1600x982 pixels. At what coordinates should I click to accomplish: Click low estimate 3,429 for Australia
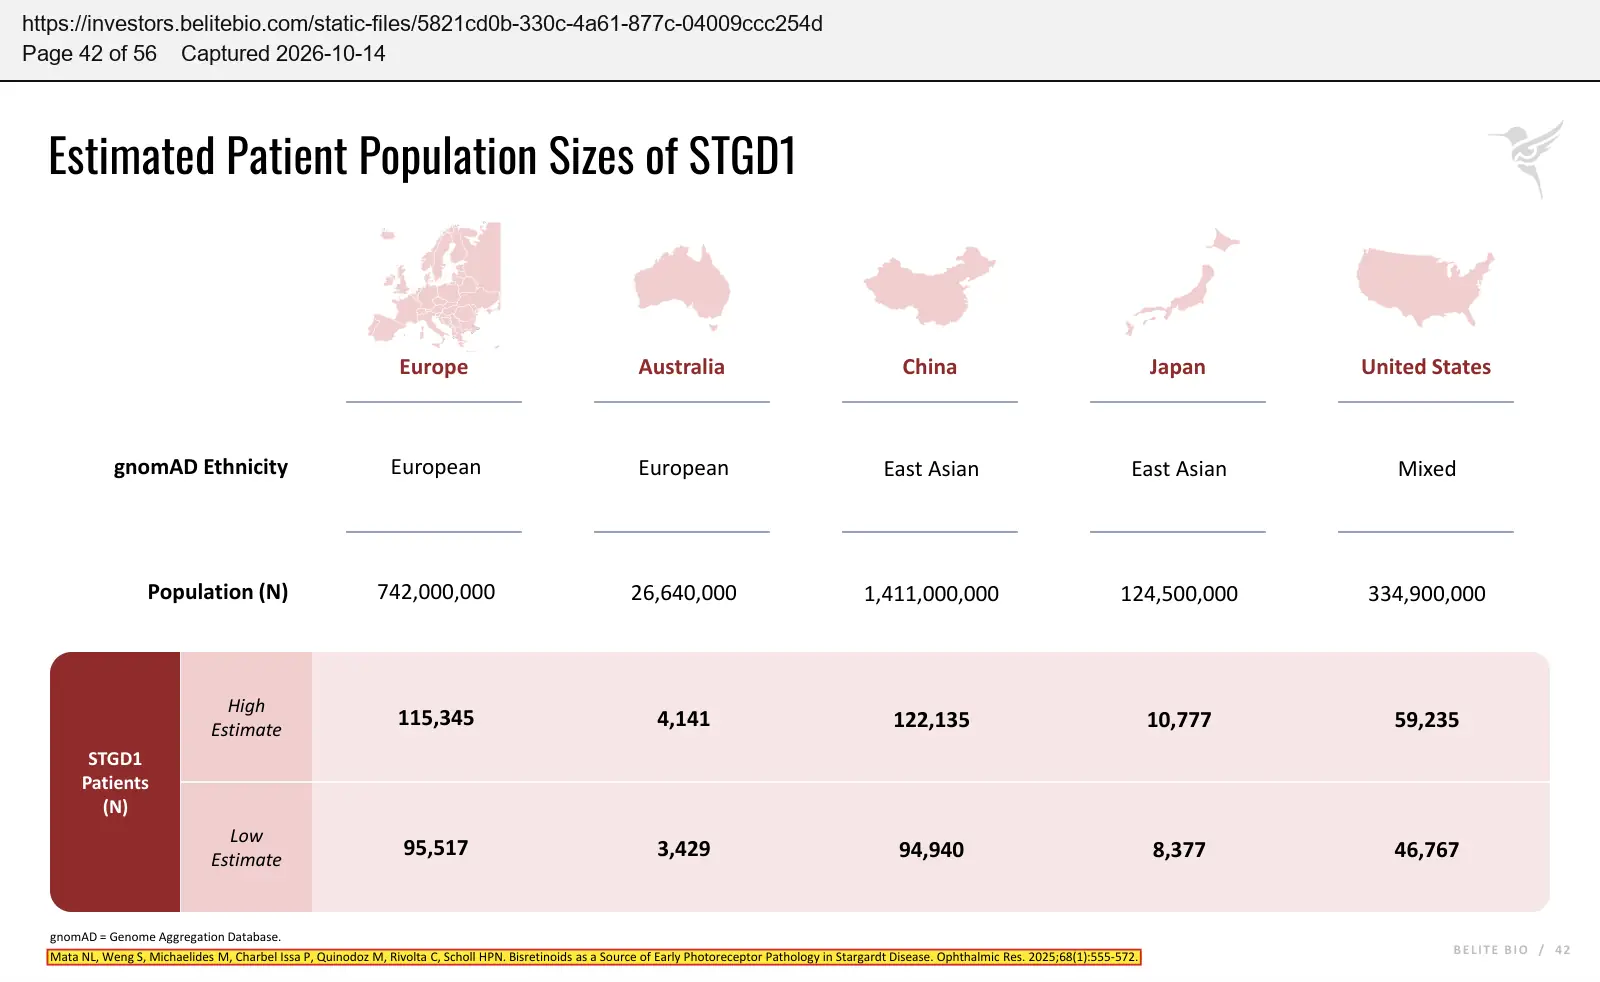pos(684,849)
